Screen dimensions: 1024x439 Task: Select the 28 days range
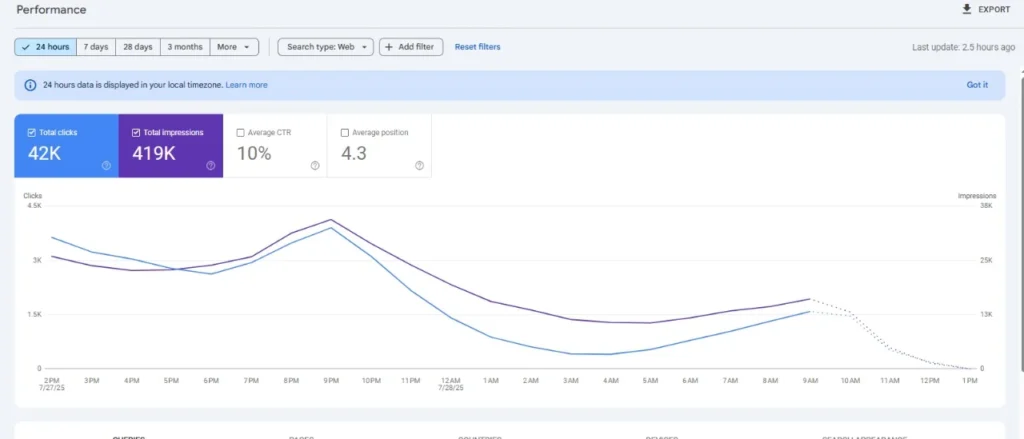[x=137, y=47]
